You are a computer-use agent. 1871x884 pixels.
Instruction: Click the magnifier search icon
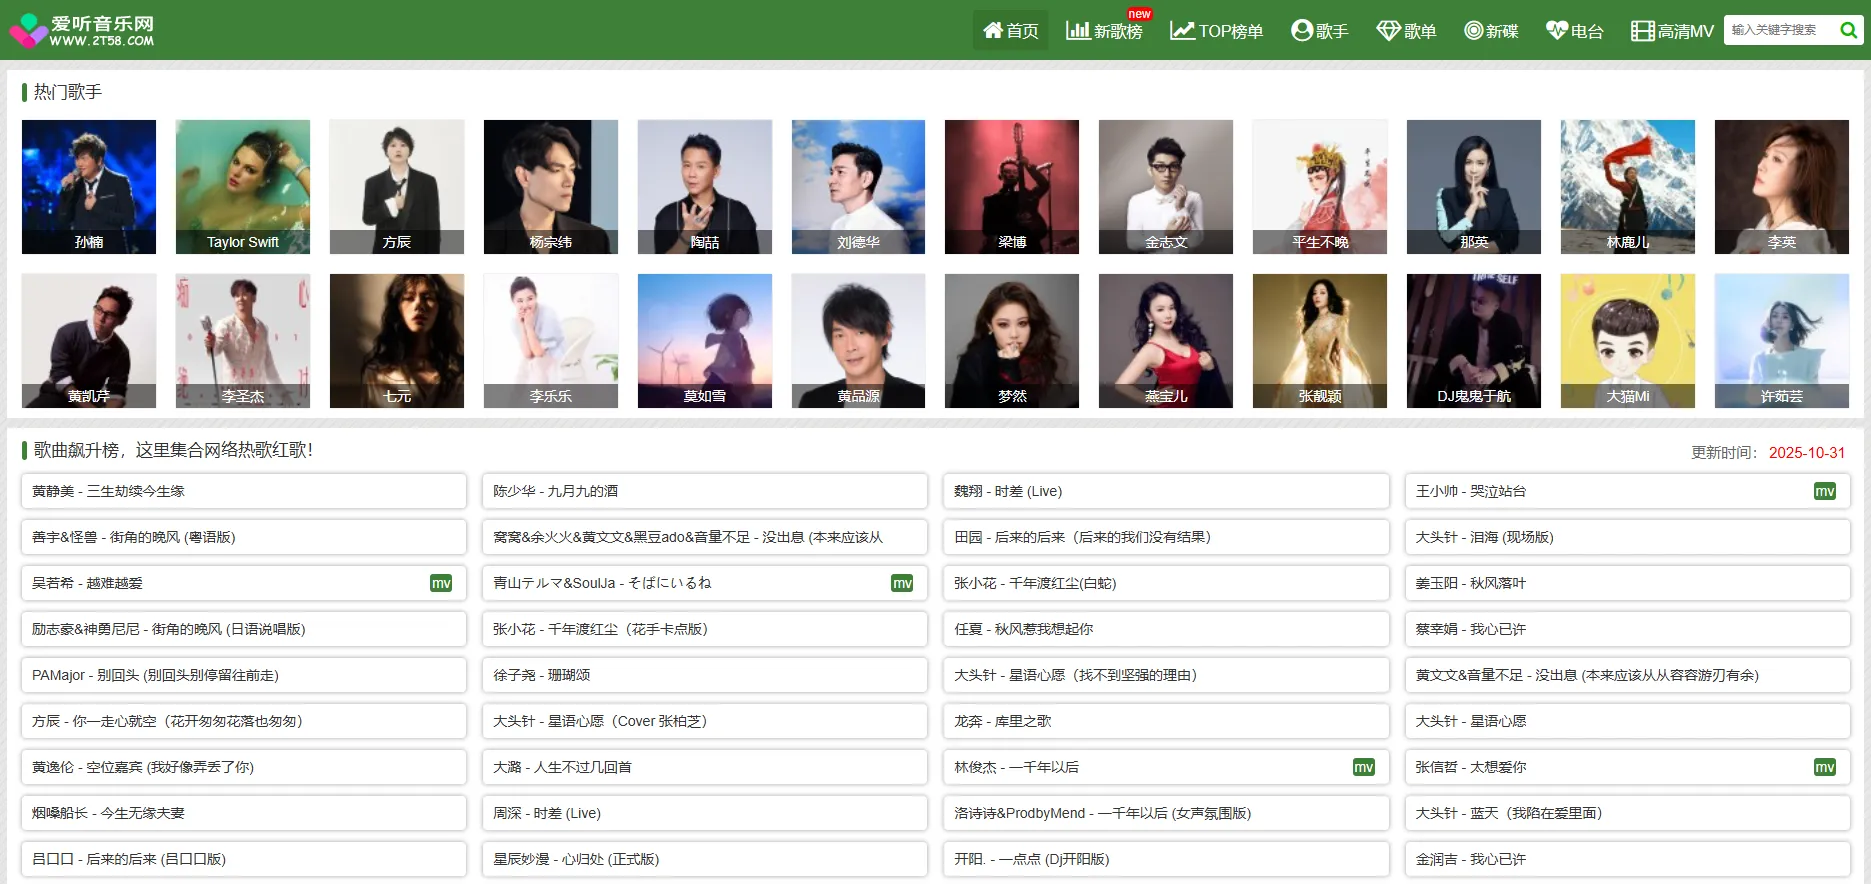pos(1848,30)
